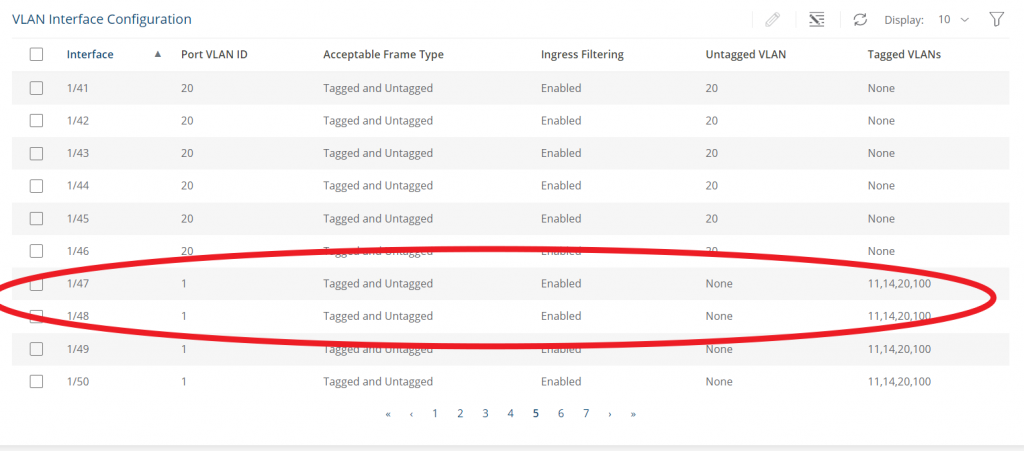Click the previous page arrow
The height and width of the screenshot is (451, 1024).
pos(411,414)
